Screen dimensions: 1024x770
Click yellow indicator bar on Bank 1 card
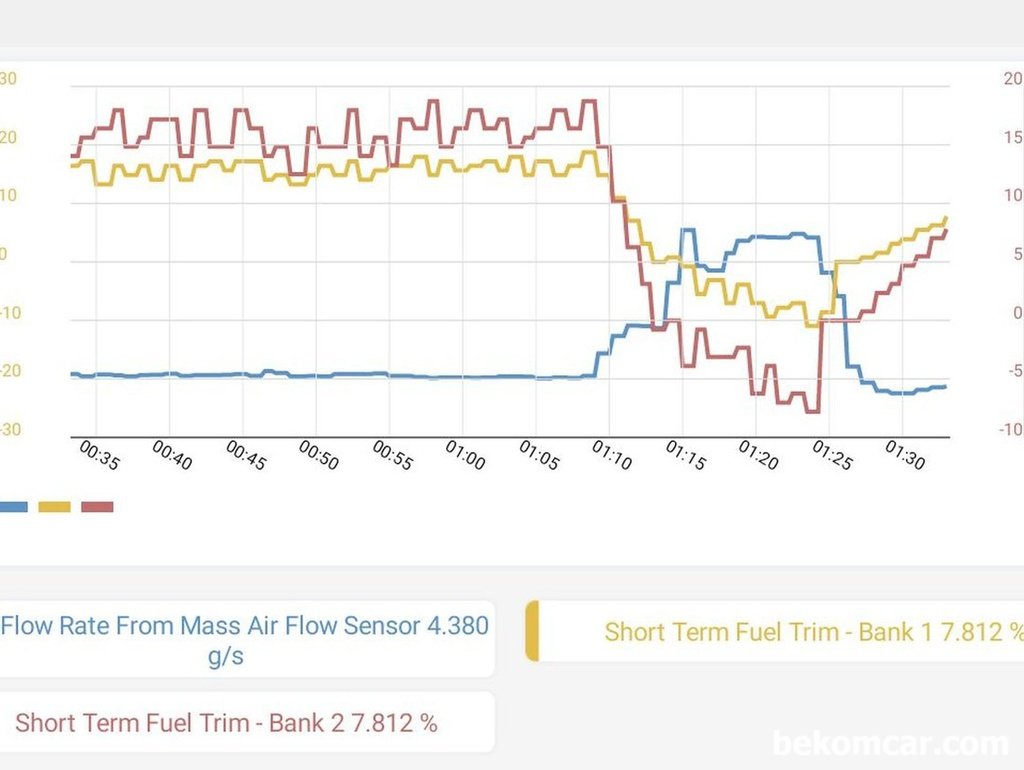pyautogui.click(x=532, y=632)
